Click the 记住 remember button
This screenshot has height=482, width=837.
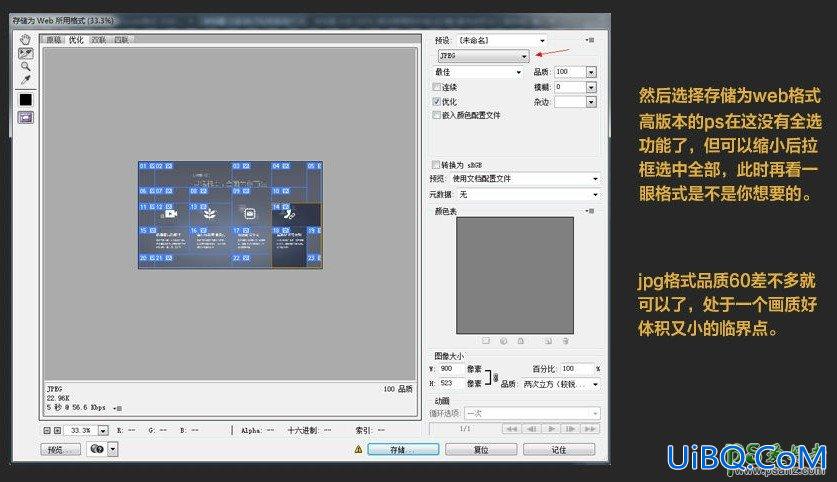pyautogui.click(x=558, y=450)
